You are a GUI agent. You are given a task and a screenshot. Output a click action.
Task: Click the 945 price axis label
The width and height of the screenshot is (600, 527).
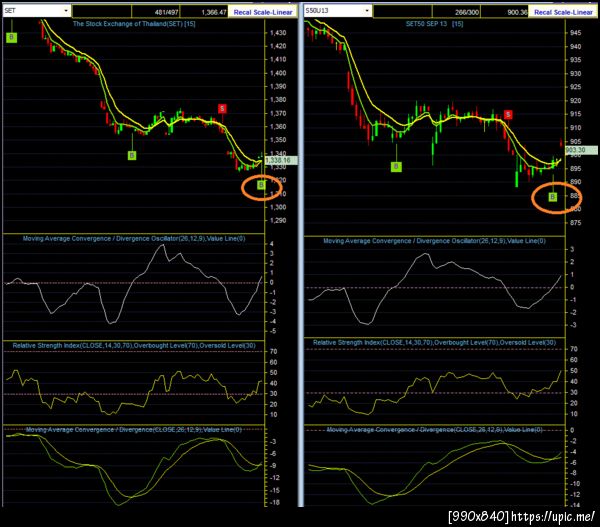tap(576, 33)
